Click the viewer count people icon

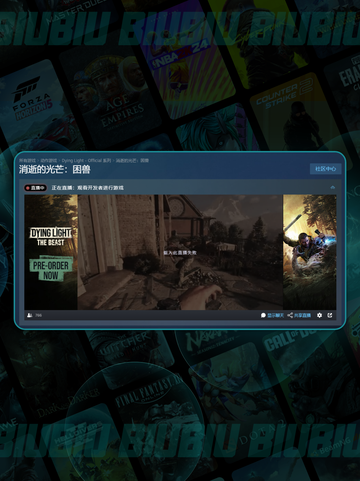click(x=30, y=315)
